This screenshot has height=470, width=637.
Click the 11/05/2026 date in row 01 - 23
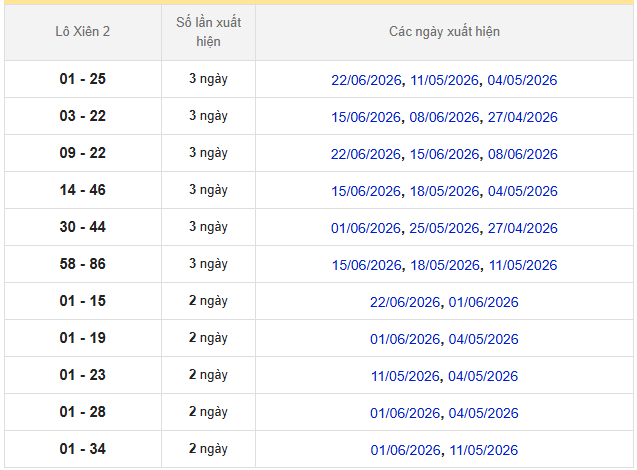point(405,376)
